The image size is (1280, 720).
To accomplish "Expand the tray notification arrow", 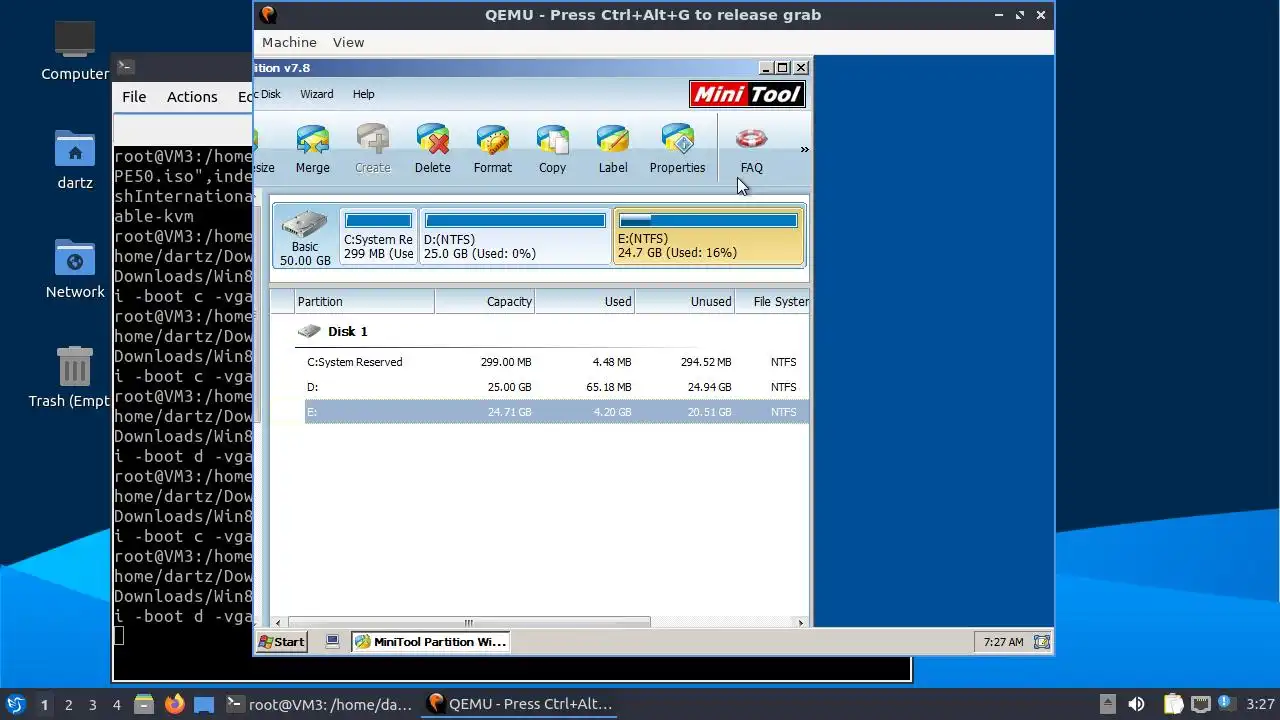I will (x=1107, y=704).
